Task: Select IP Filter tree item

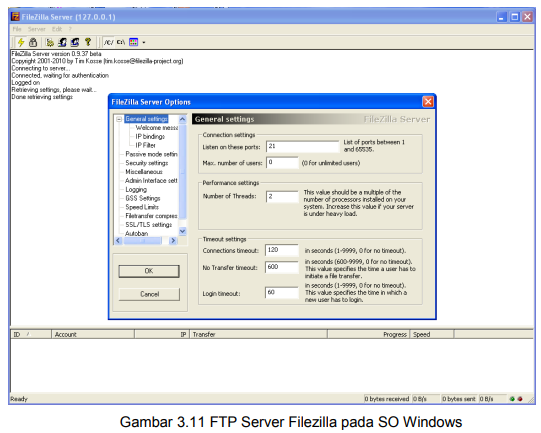Action: (x=145, y=145)
